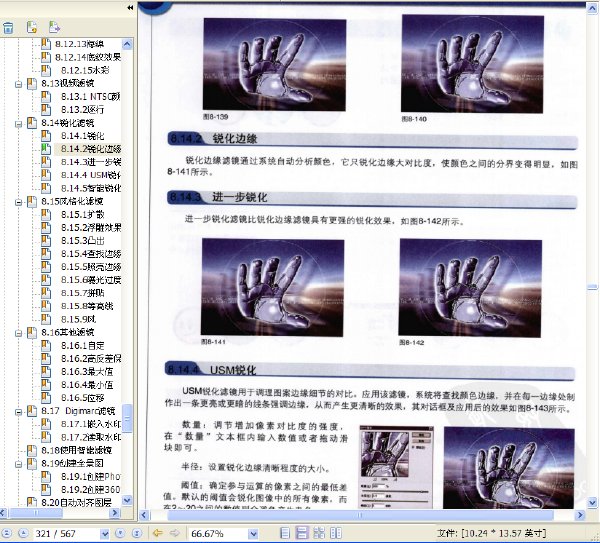
Task: Collapse the 8.14锐化滤镜 tree node
Action: click(x=18, y=124)
